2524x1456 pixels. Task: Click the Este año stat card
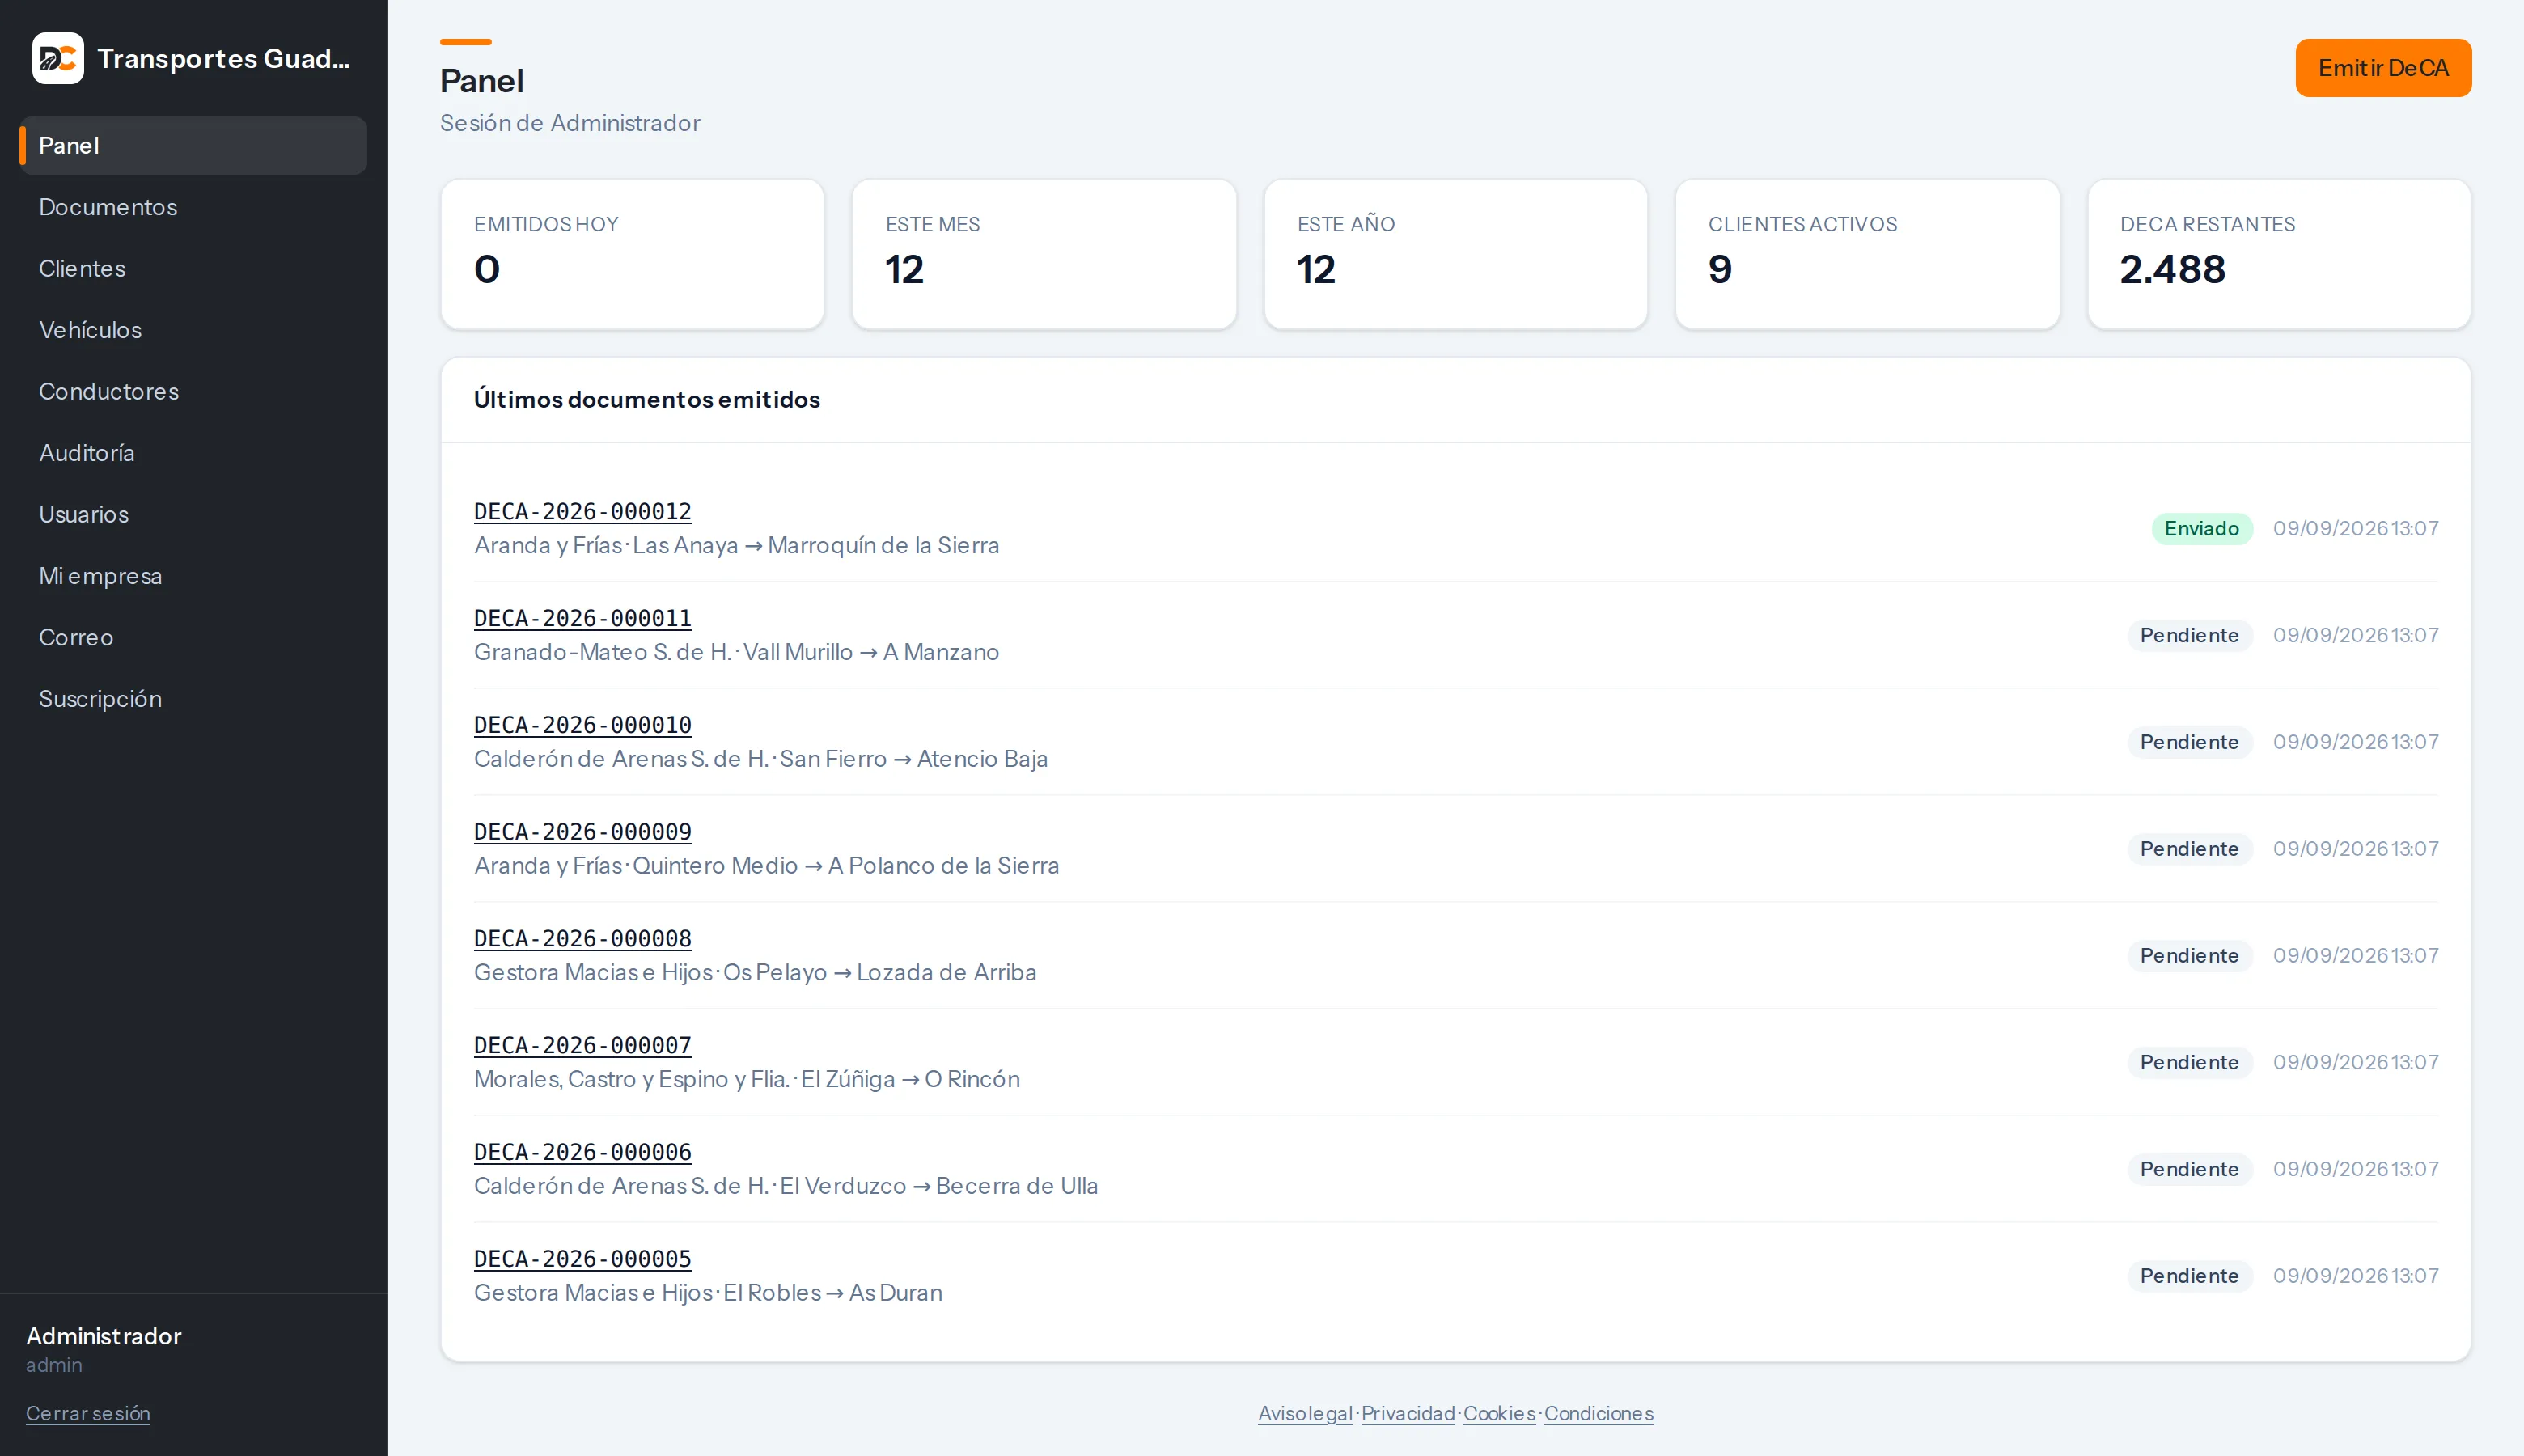tap(1456, 254)
